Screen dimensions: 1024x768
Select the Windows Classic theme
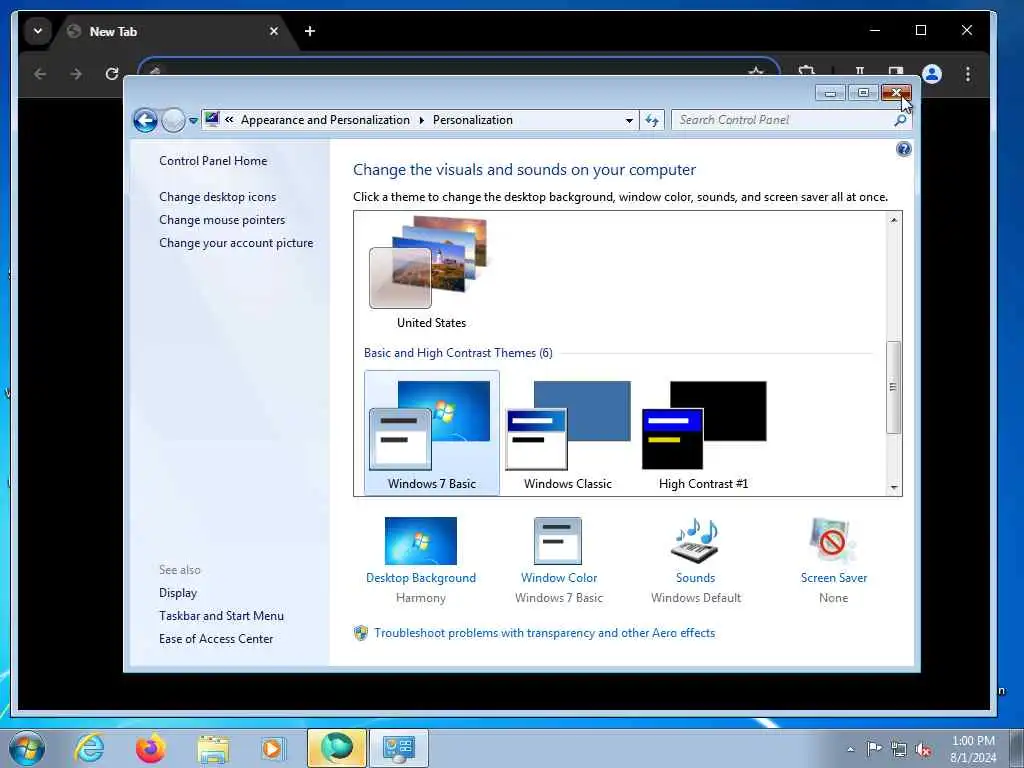pos(568,433)
